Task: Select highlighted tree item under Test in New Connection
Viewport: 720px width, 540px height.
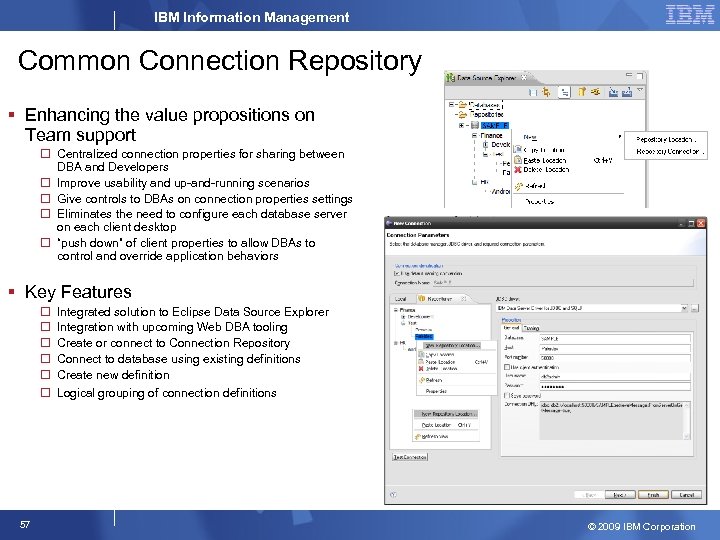Action: [424, 336]
